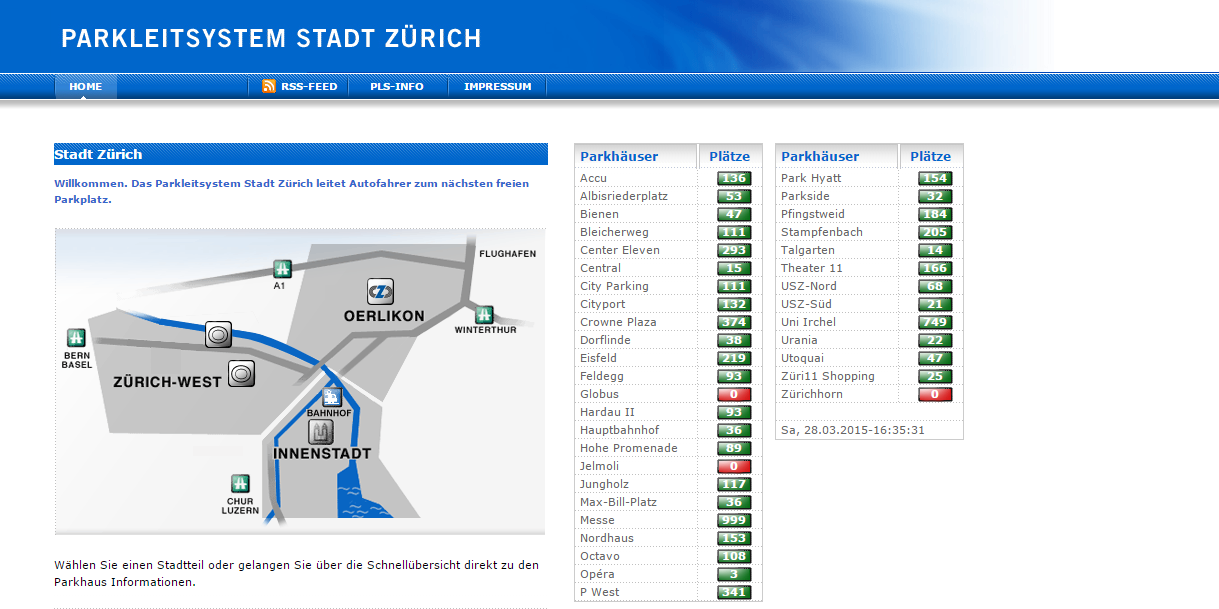
Task: Click the Zürichhorn red zero badge
Action: tap(935, 394)
